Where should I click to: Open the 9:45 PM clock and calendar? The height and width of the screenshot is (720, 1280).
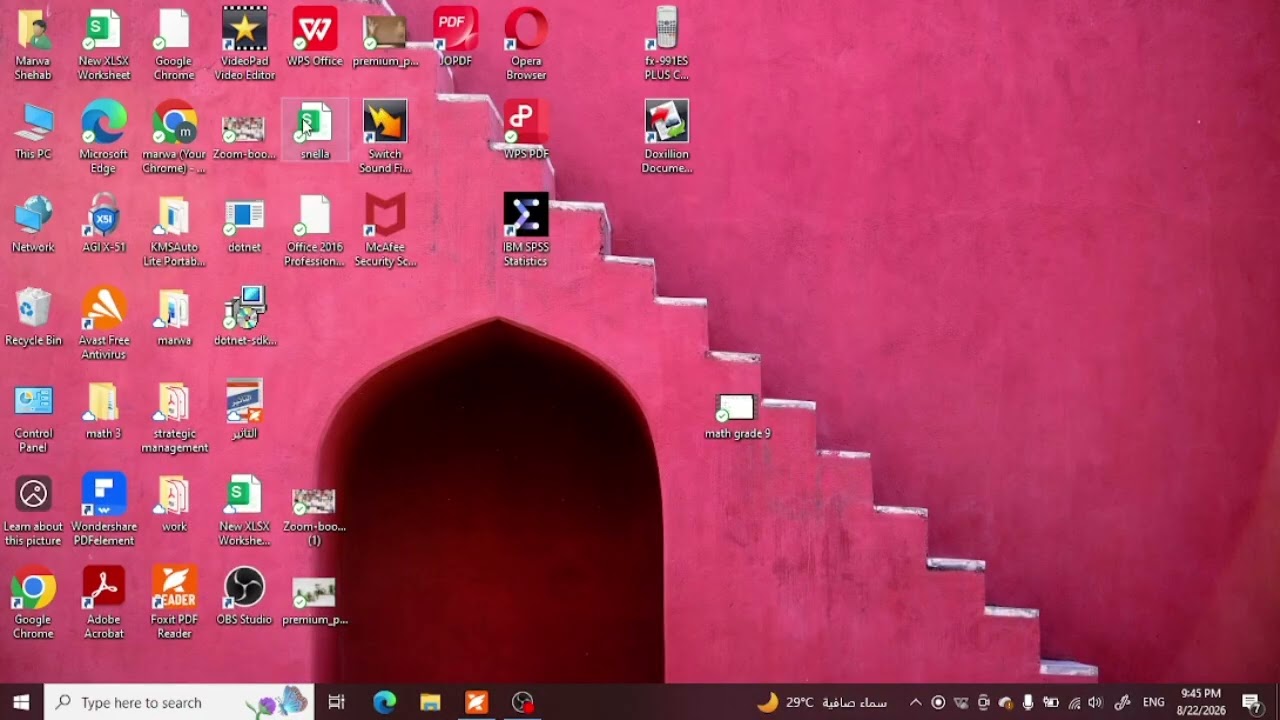click(1201, 702)
